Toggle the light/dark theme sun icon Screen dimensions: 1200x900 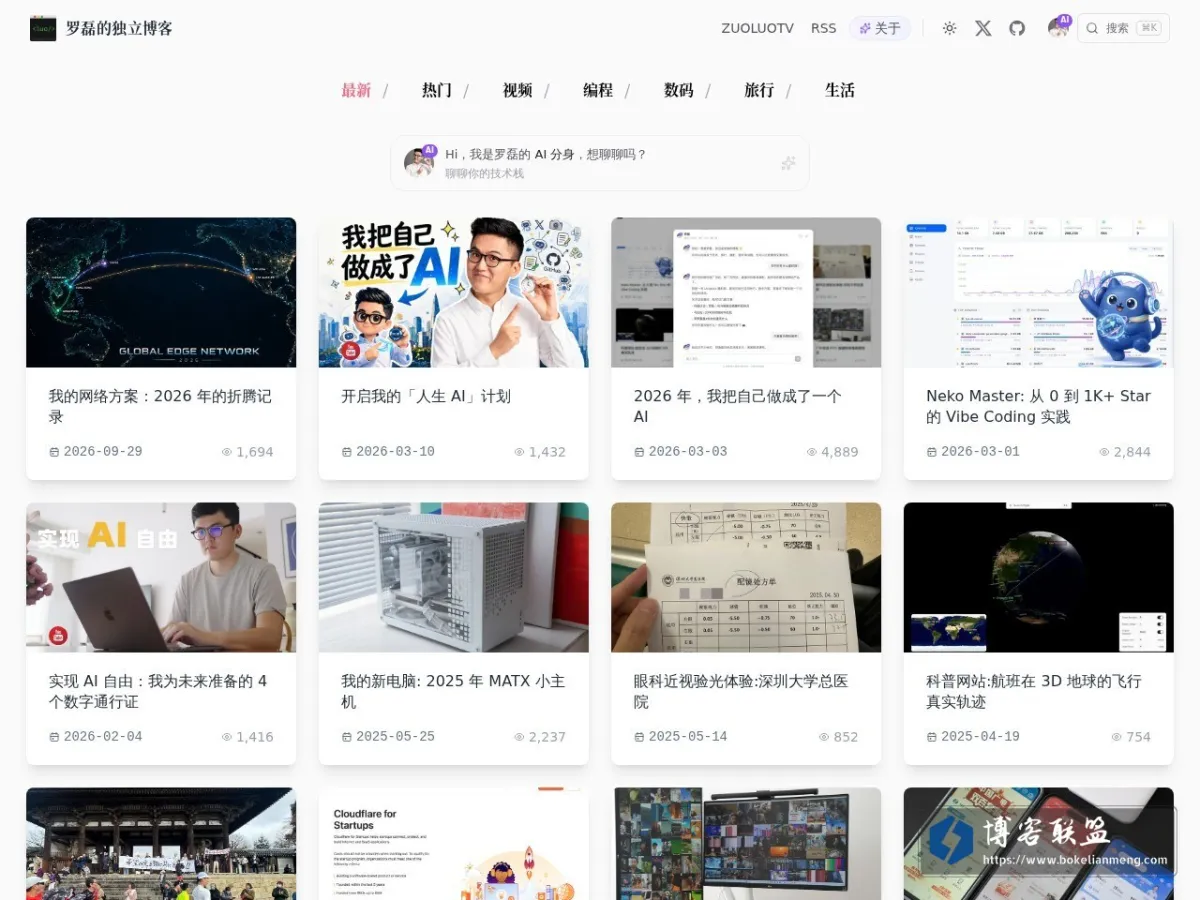[949, 28]
